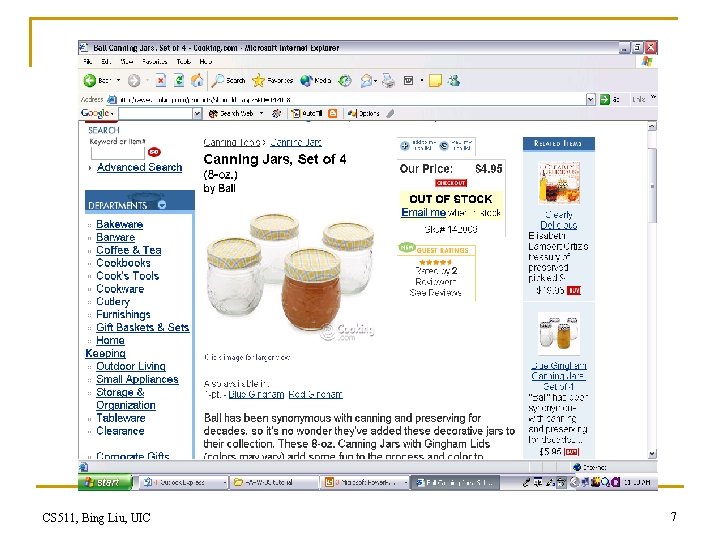Click the Edit page icon in the toolbar
This screenshot has width=720, height=540.
(x=408, y=81)
